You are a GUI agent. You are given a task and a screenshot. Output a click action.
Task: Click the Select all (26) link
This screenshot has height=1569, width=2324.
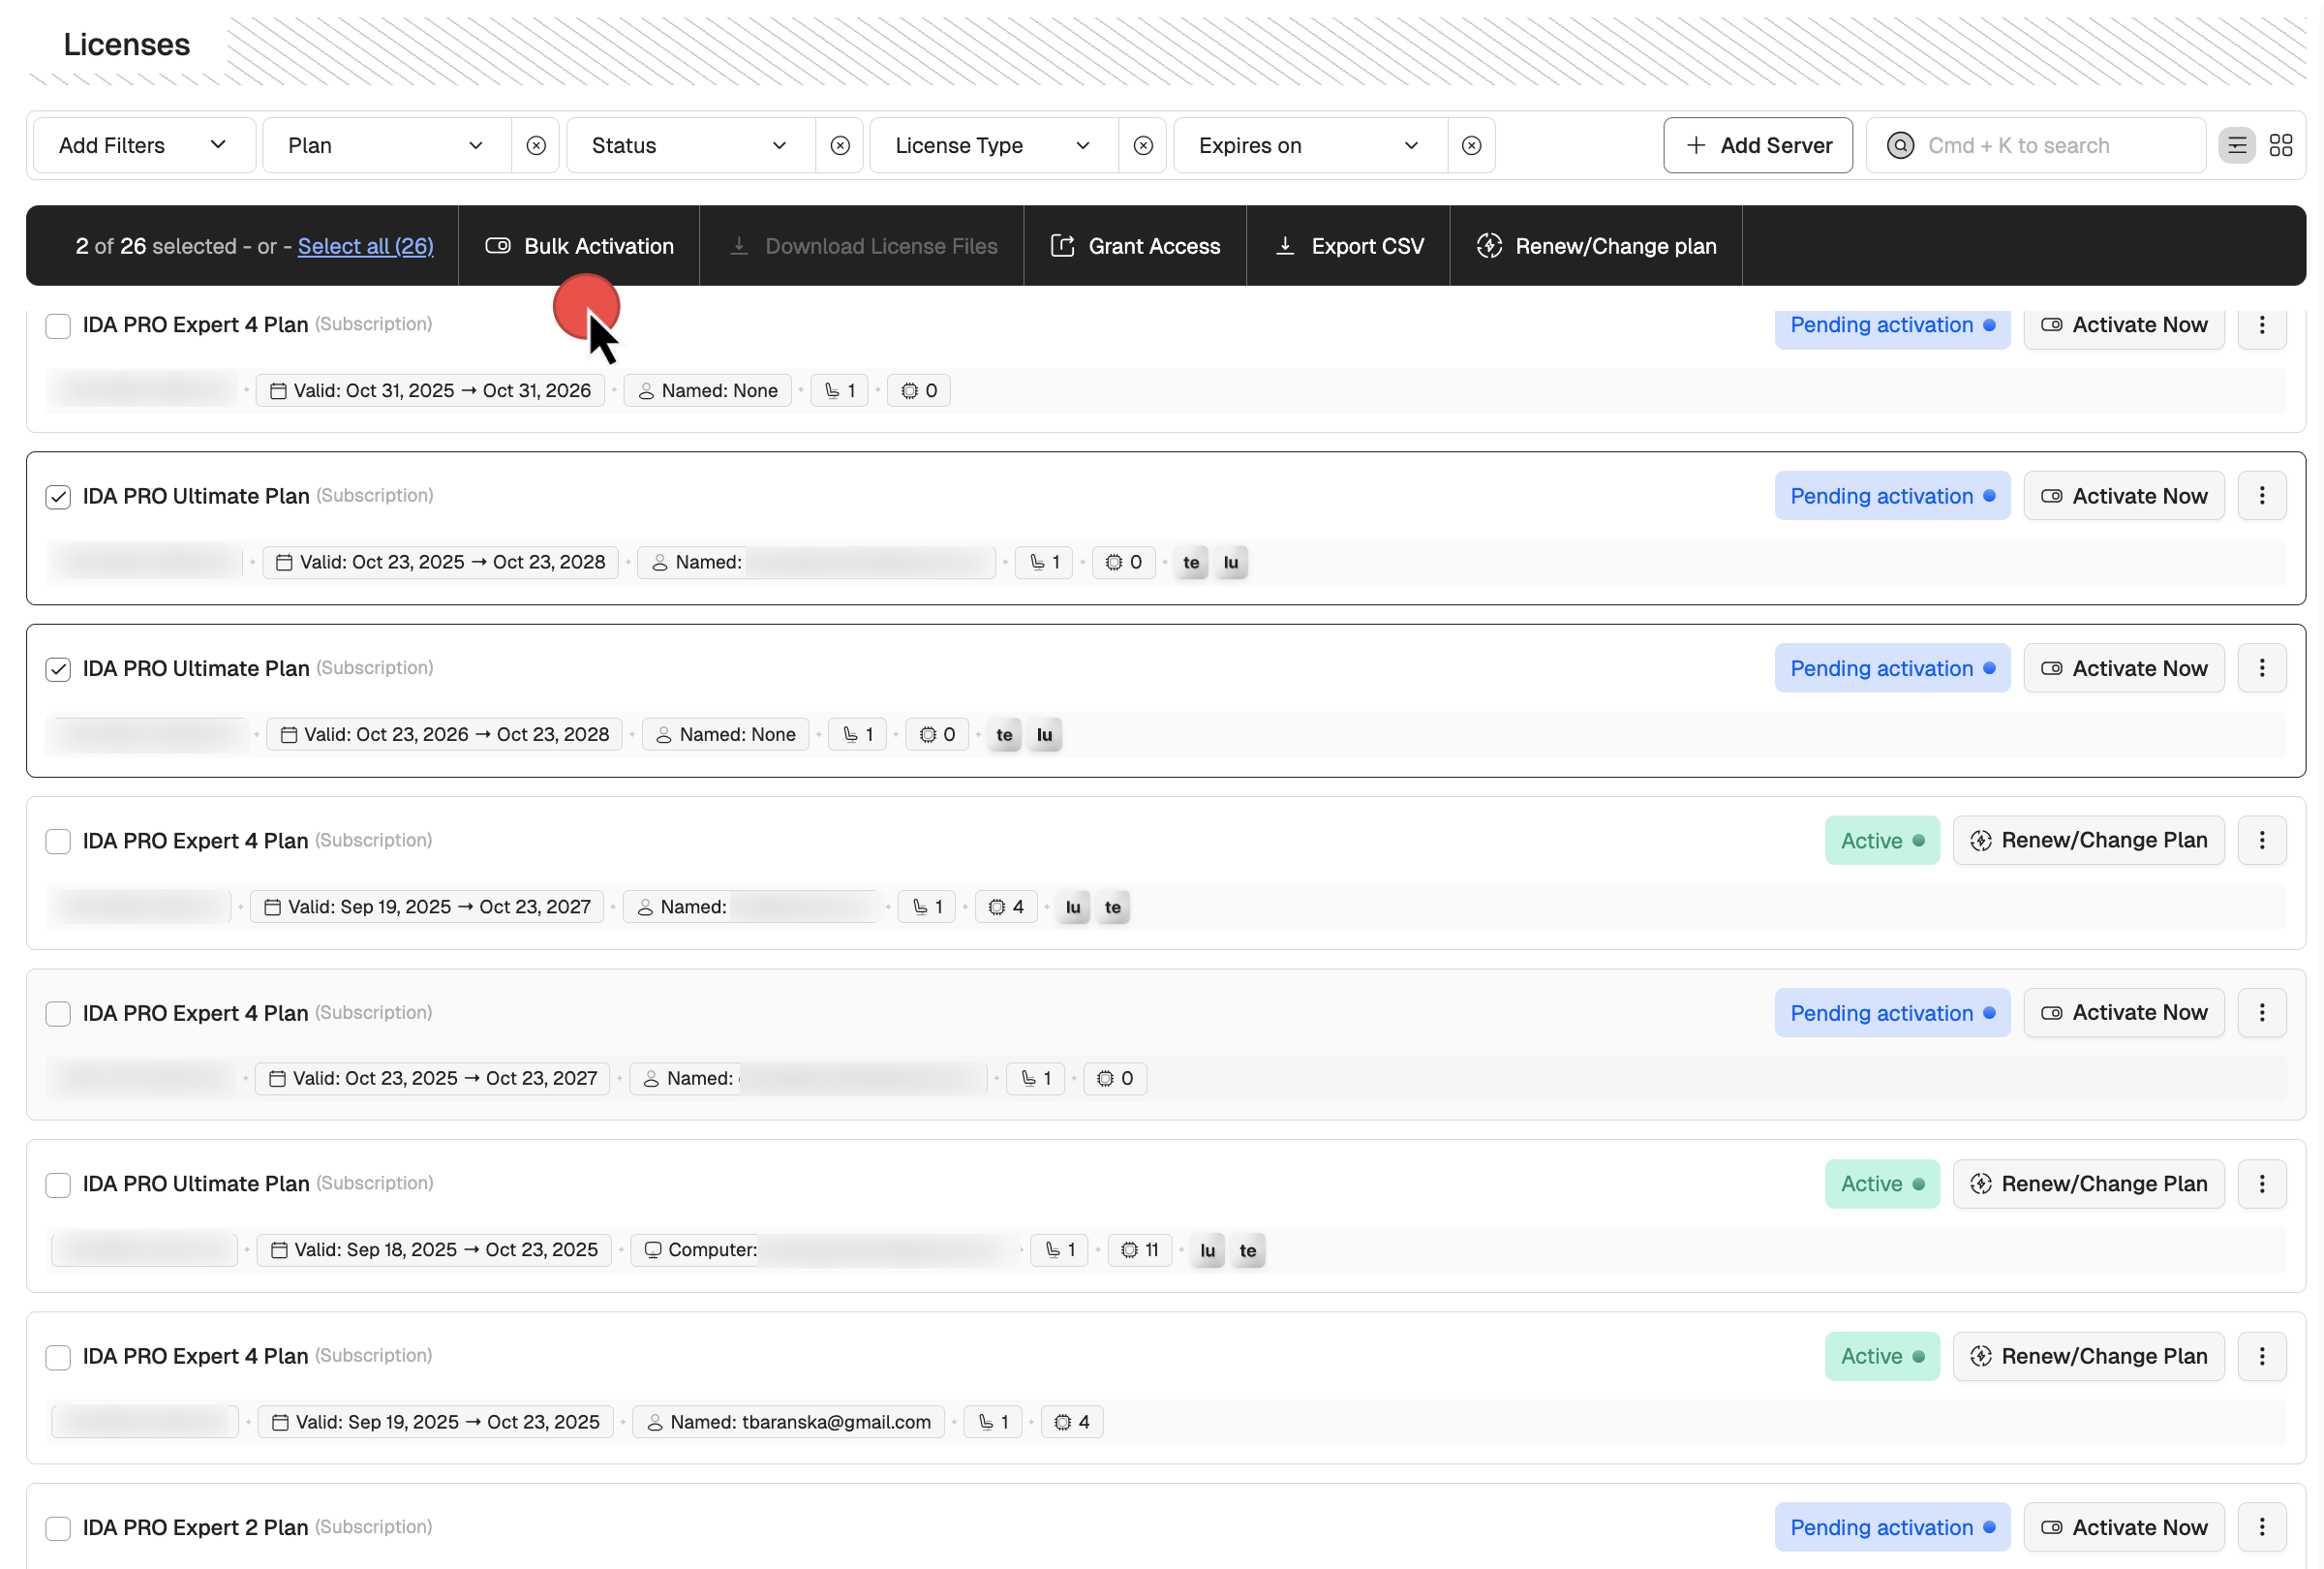point(365,246)
